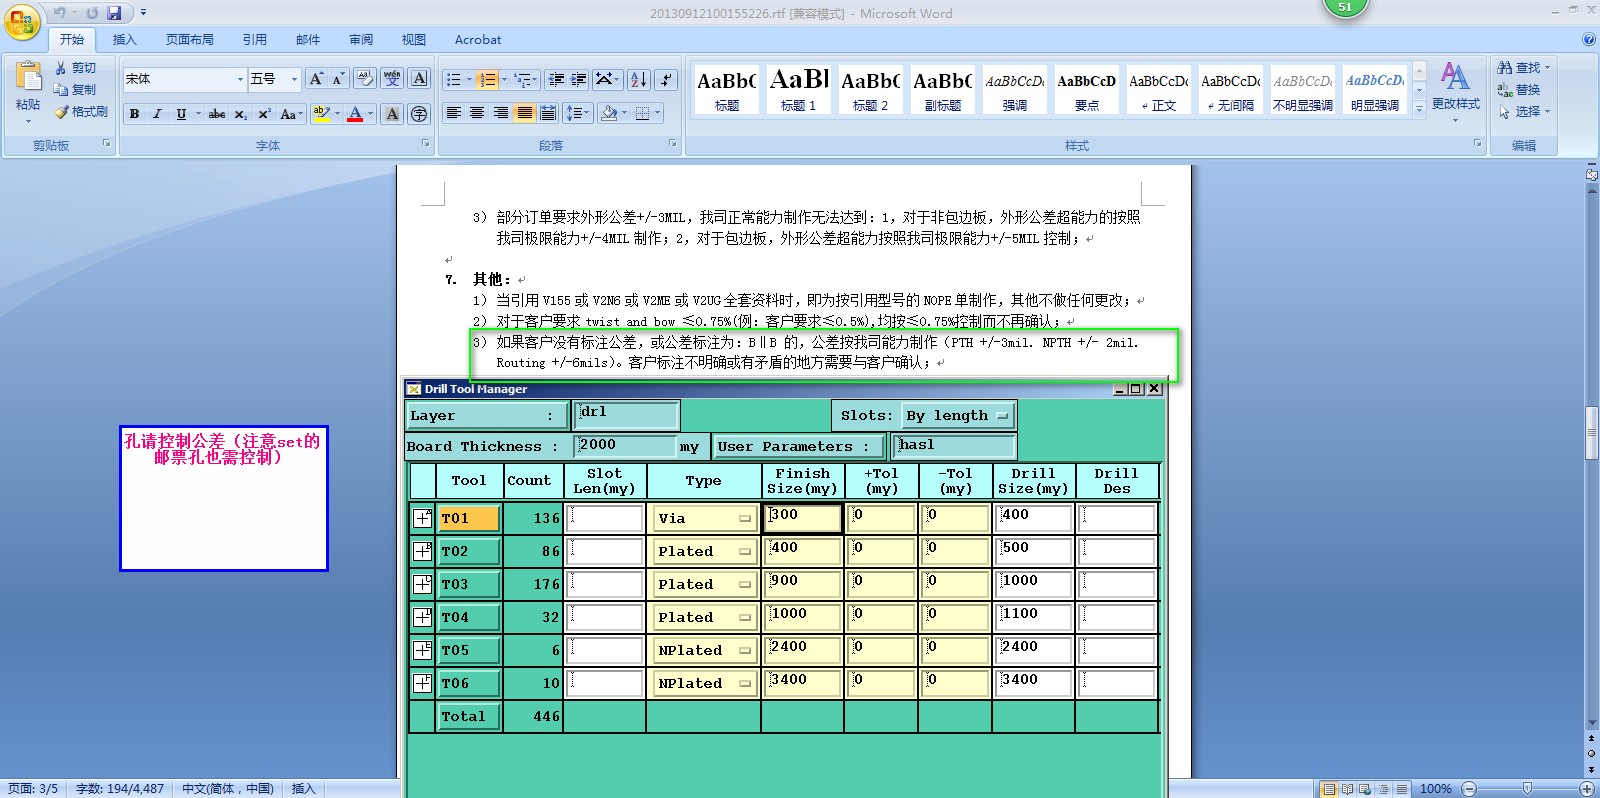The height and width of the screenshot is (798, 1600).
Task: Click the Shrink Font icon
Action: coord(338,79)
